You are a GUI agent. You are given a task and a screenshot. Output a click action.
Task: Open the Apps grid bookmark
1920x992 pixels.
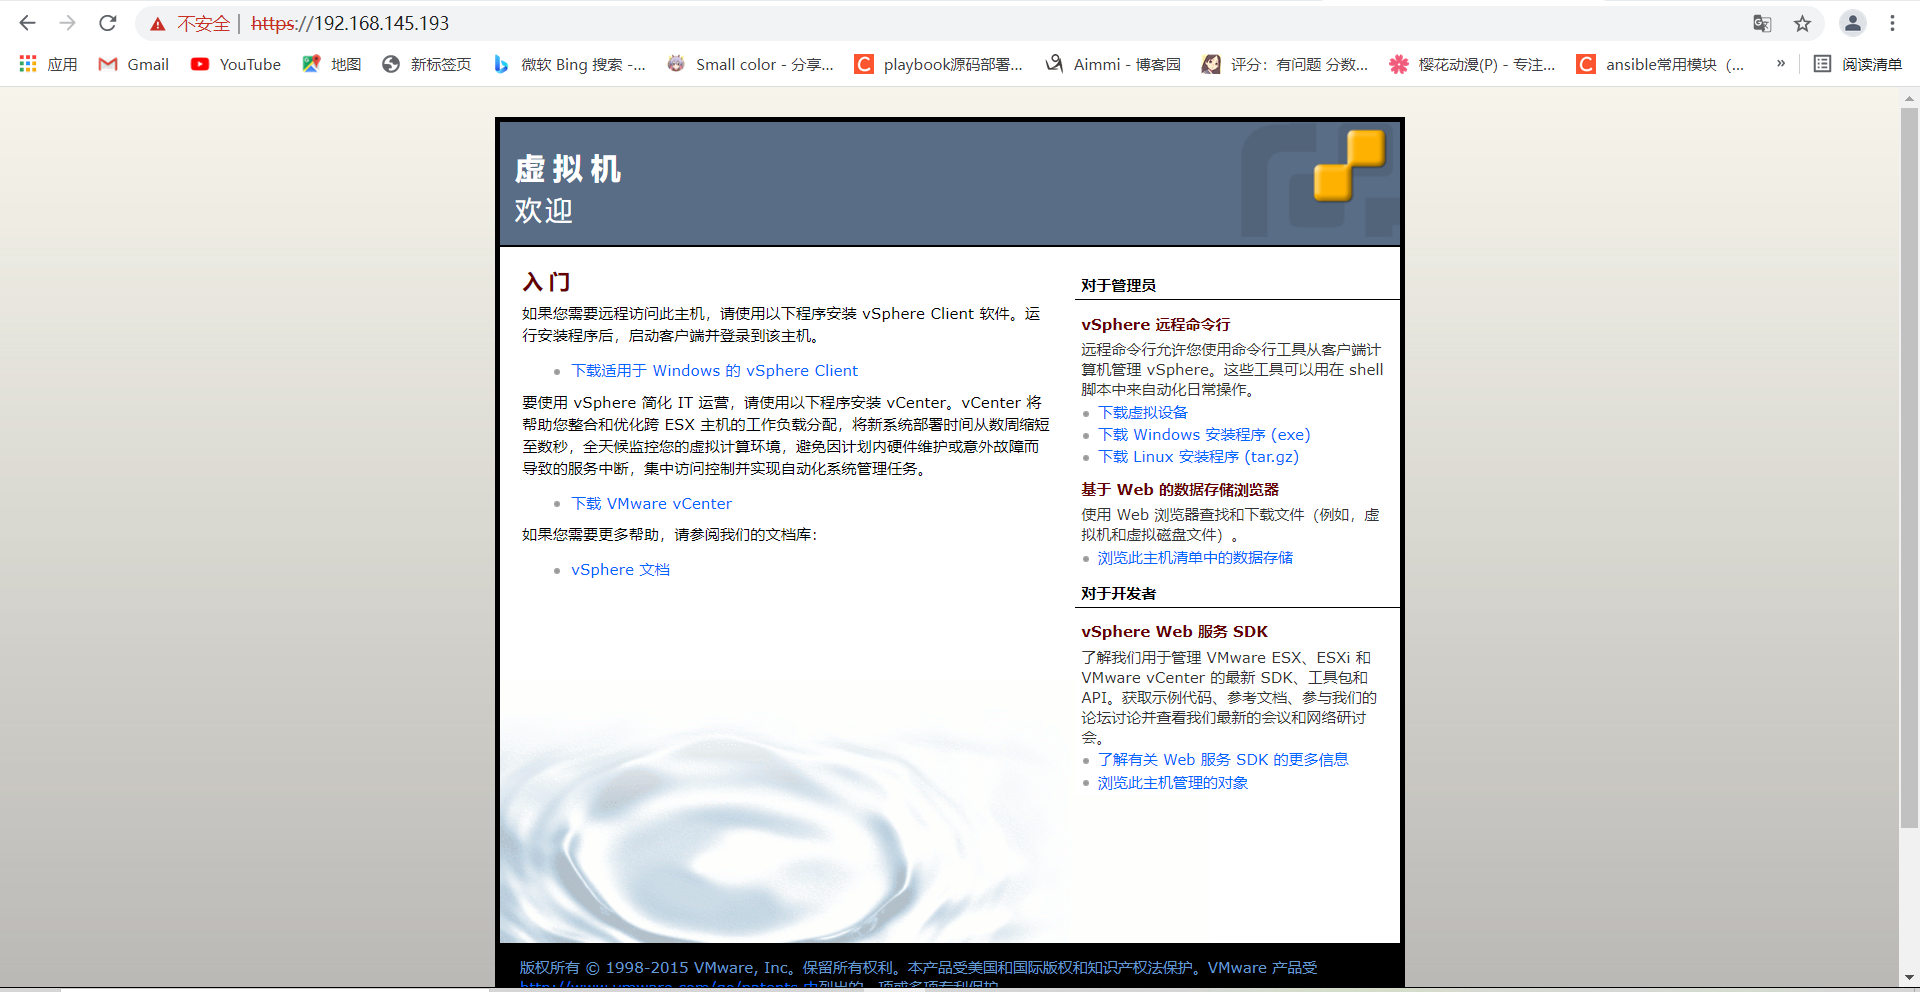(x=48, y=64)
